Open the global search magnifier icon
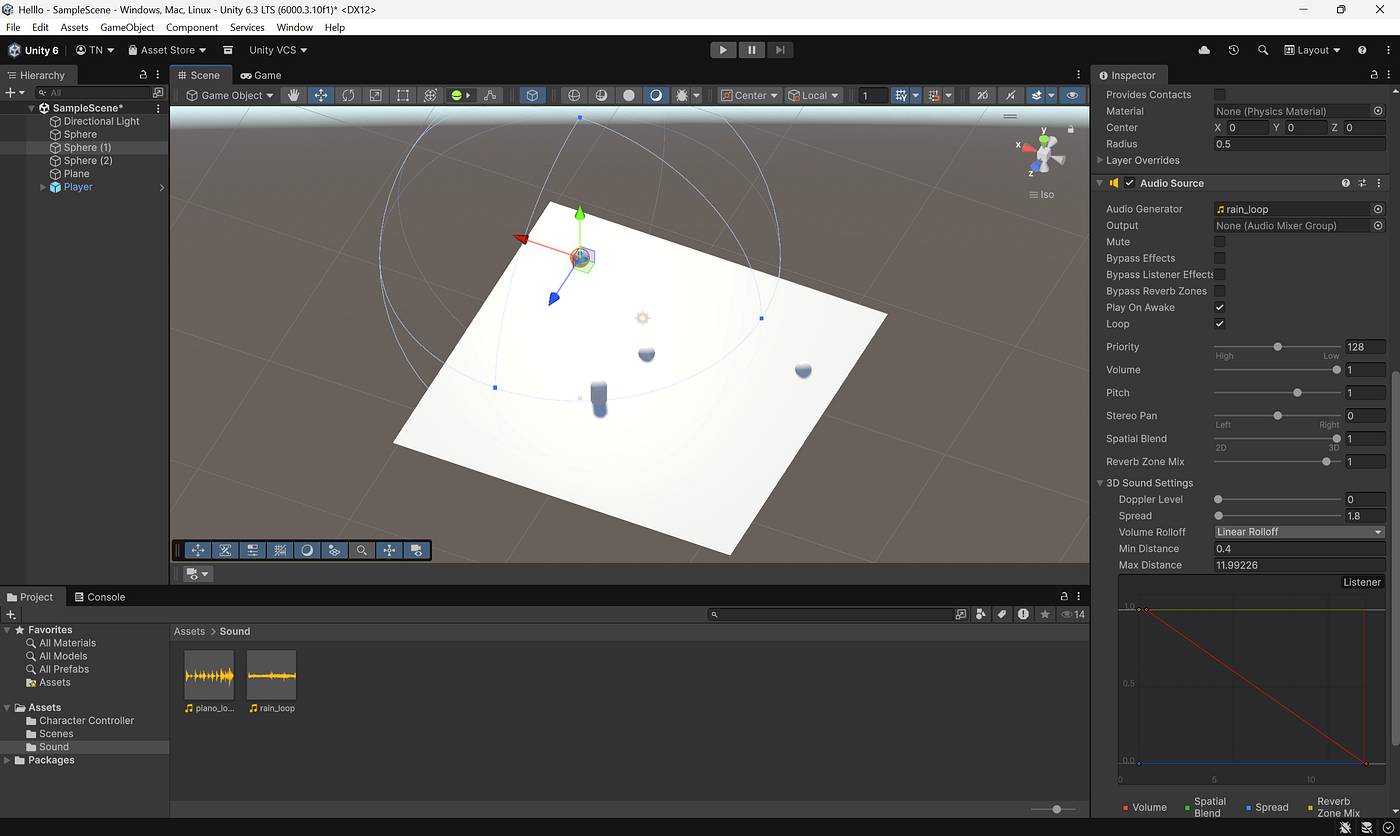 [x=1263, y=50]
